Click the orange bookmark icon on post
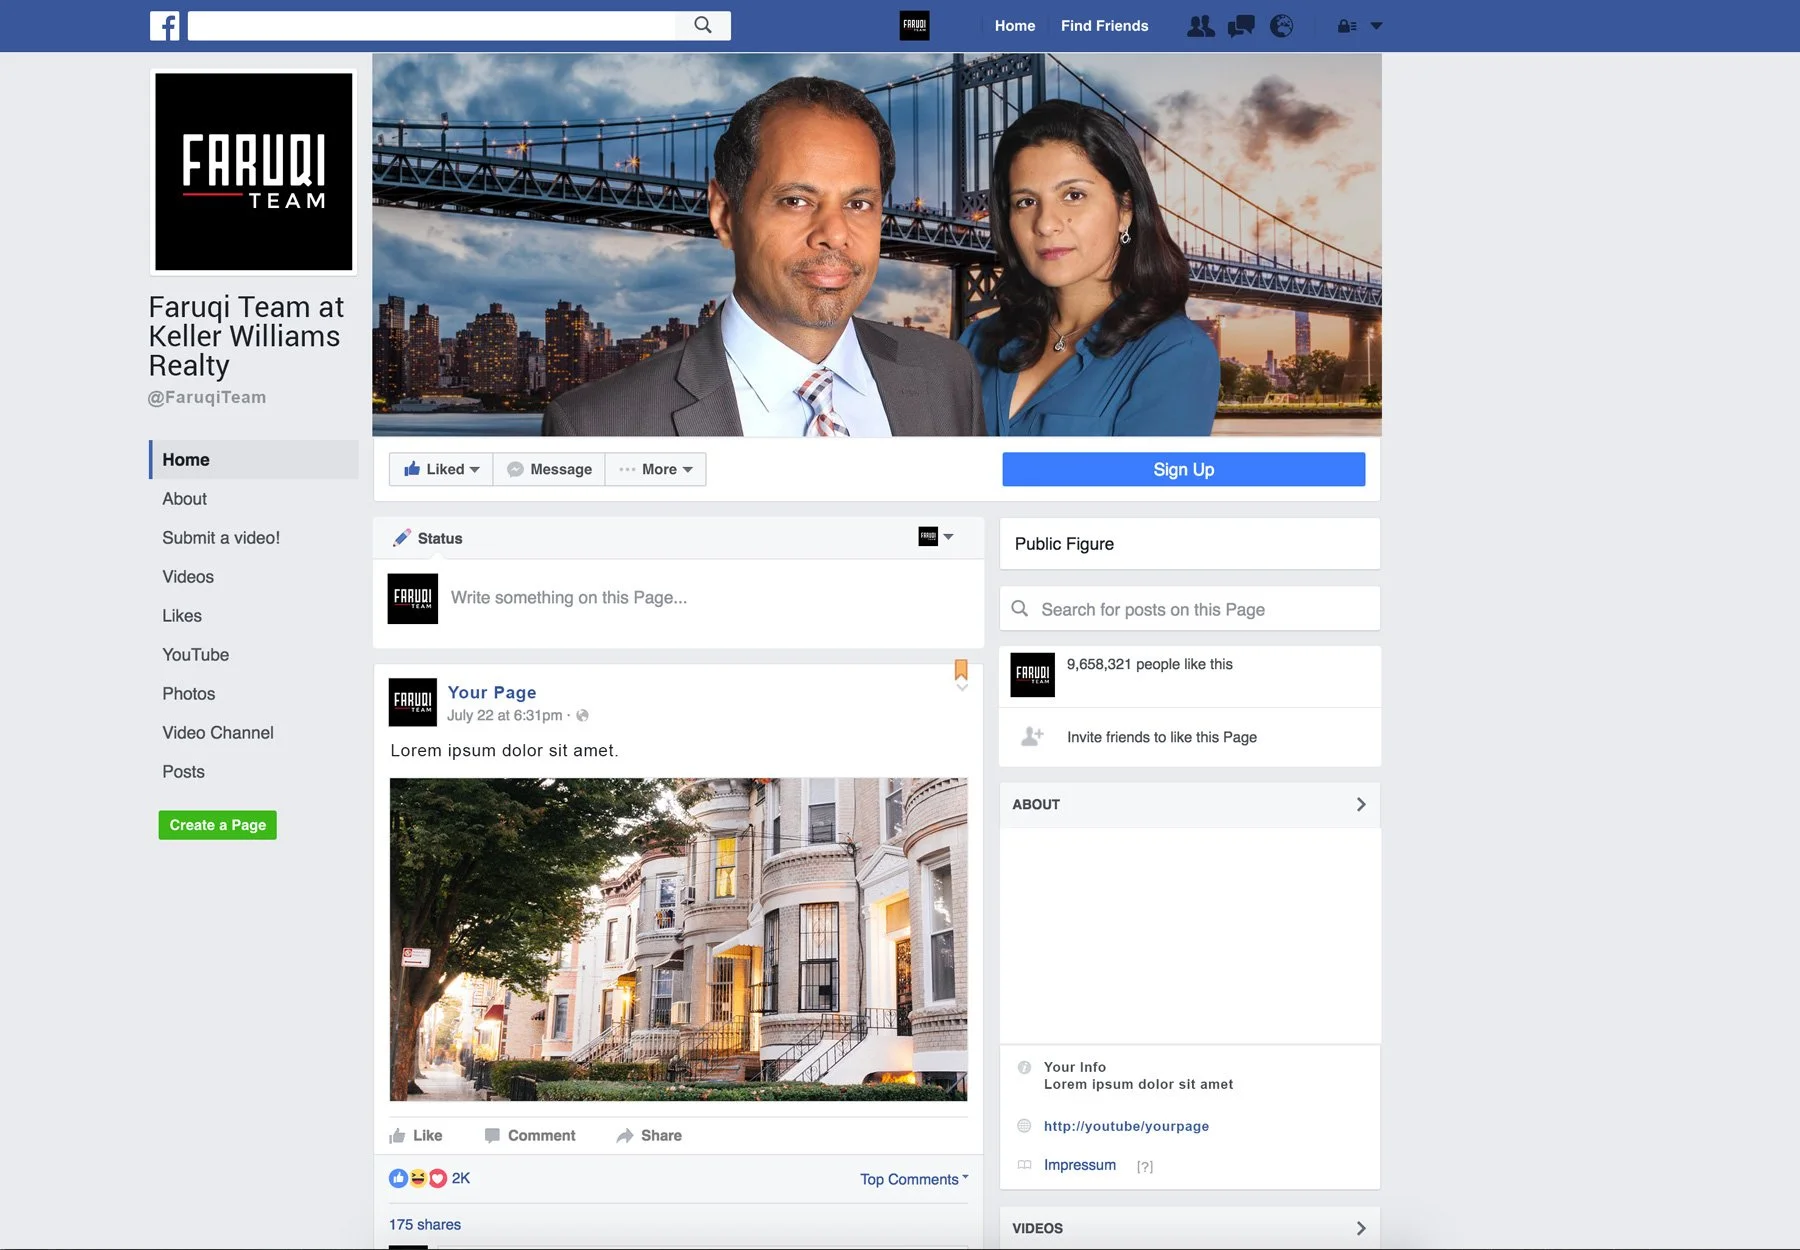The height and width of the screenshot is (1250, 1800). 961,669
